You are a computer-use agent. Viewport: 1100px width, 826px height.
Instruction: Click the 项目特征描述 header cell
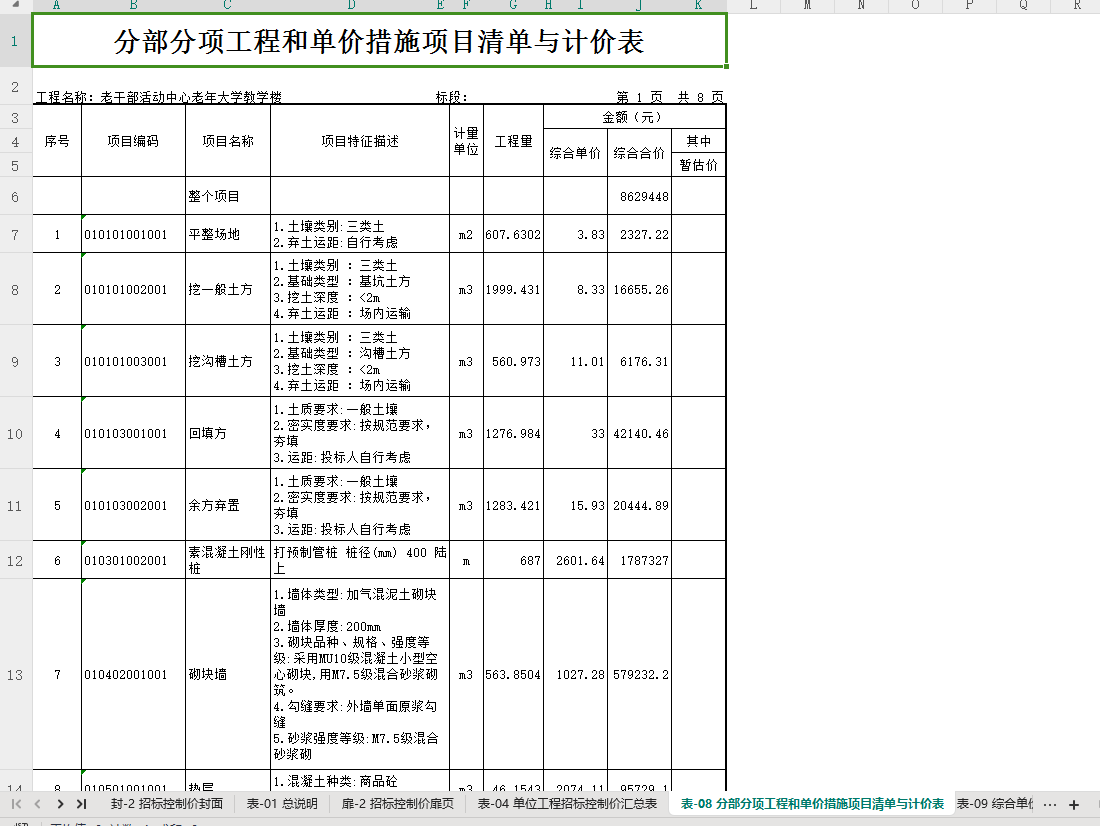pos(360,141)
